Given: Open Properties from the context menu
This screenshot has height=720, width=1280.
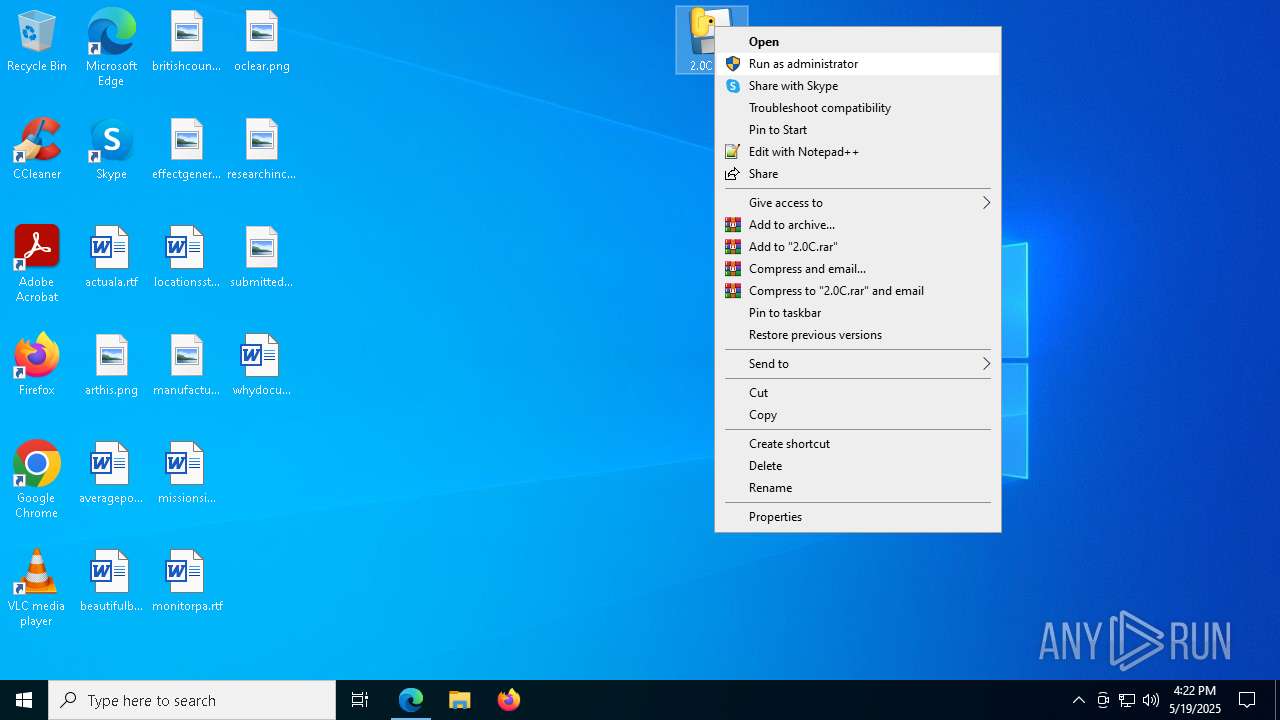Looking at the screenshot, I should click(858, 517).
